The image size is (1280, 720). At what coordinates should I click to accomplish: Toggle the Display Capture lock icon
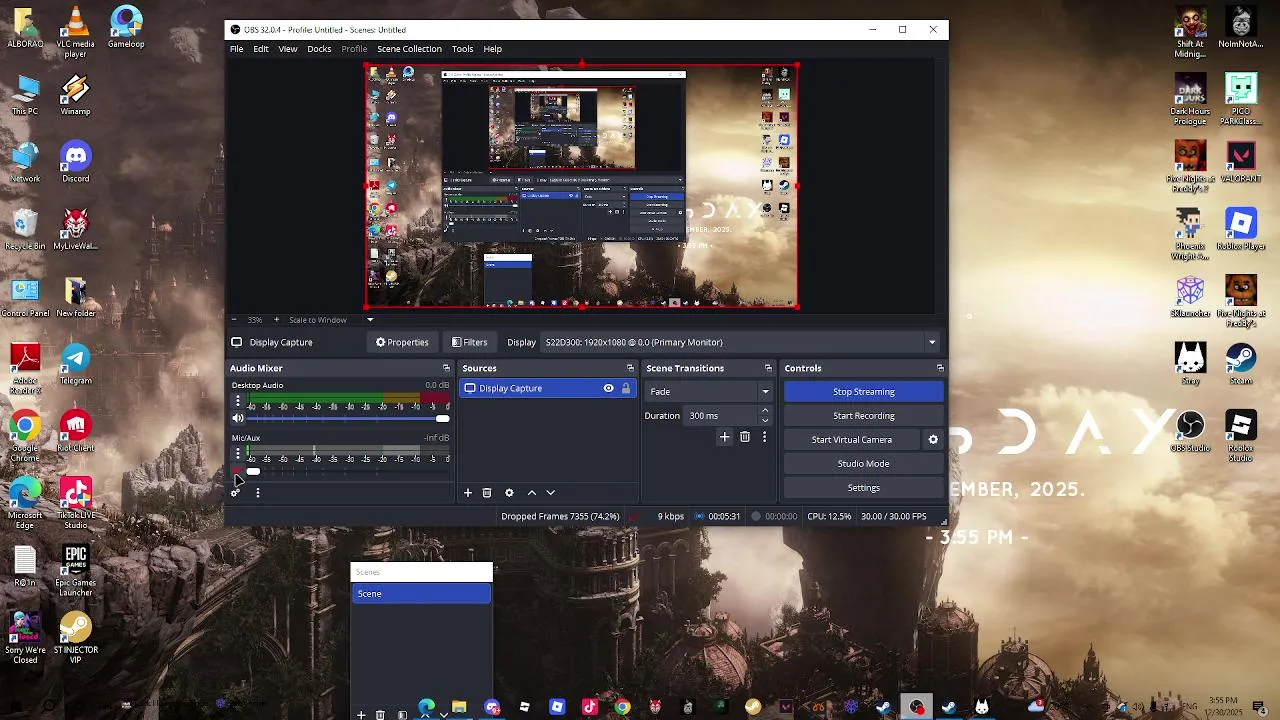(x=626, y=388)
